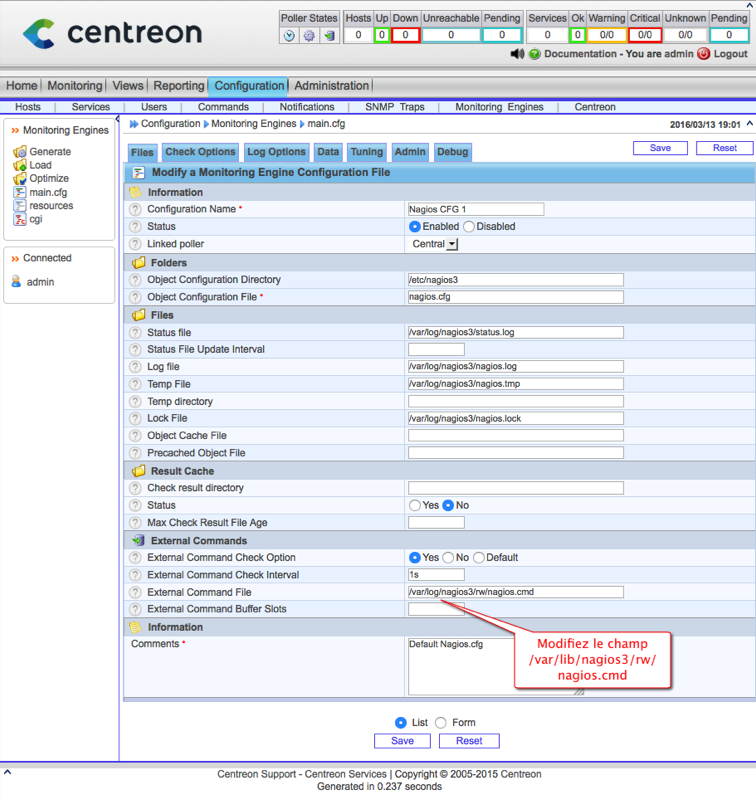
Task: Click help icon beside Lock File
Action: point(135,419)
